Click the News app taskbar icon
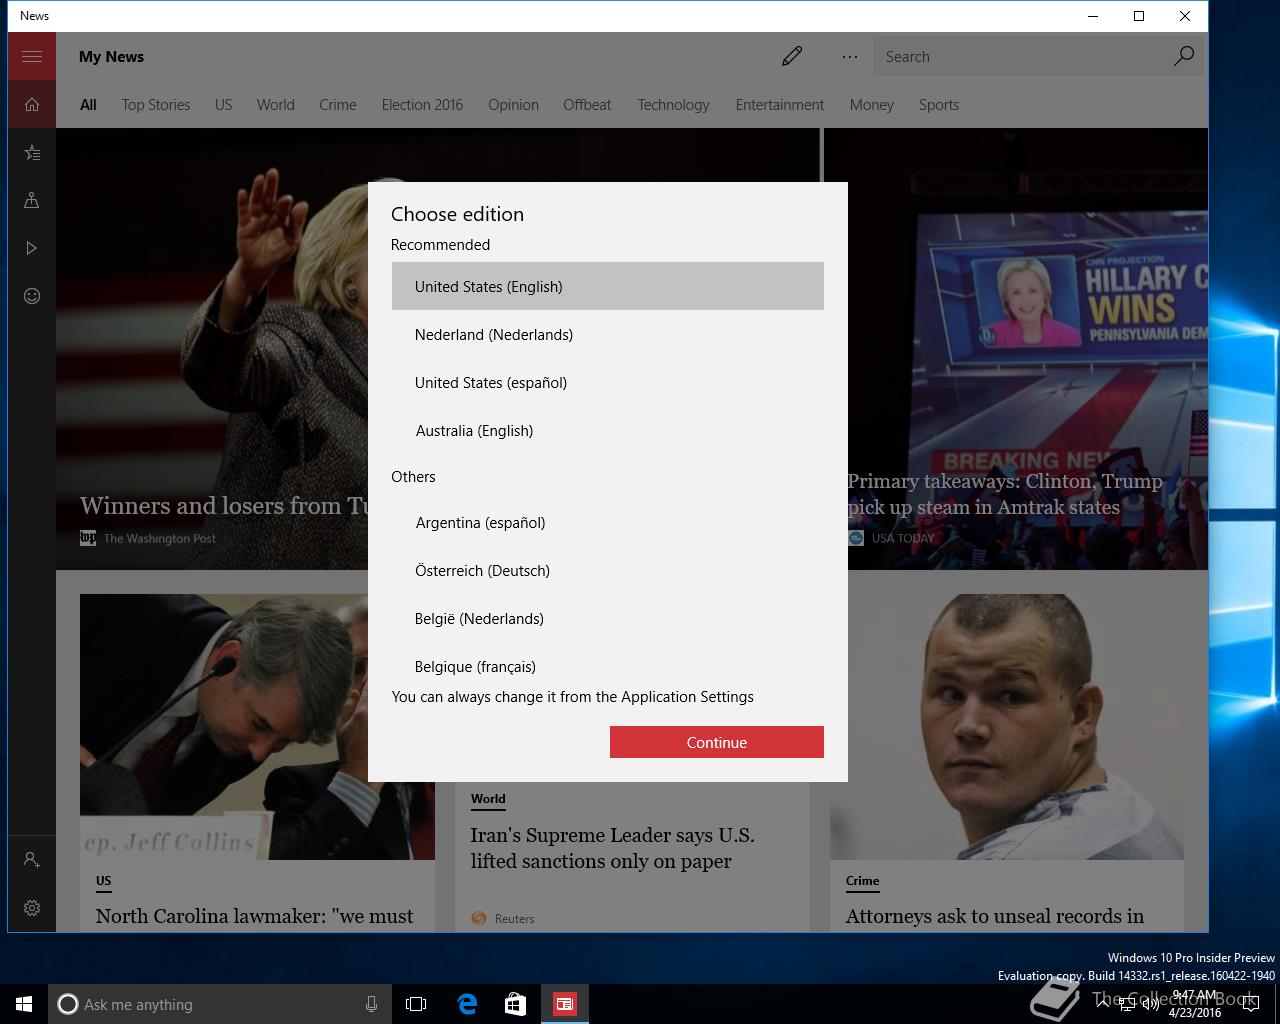Image resolution: width=1280 pixels, height=1024 pixels. click(565, 1004)
